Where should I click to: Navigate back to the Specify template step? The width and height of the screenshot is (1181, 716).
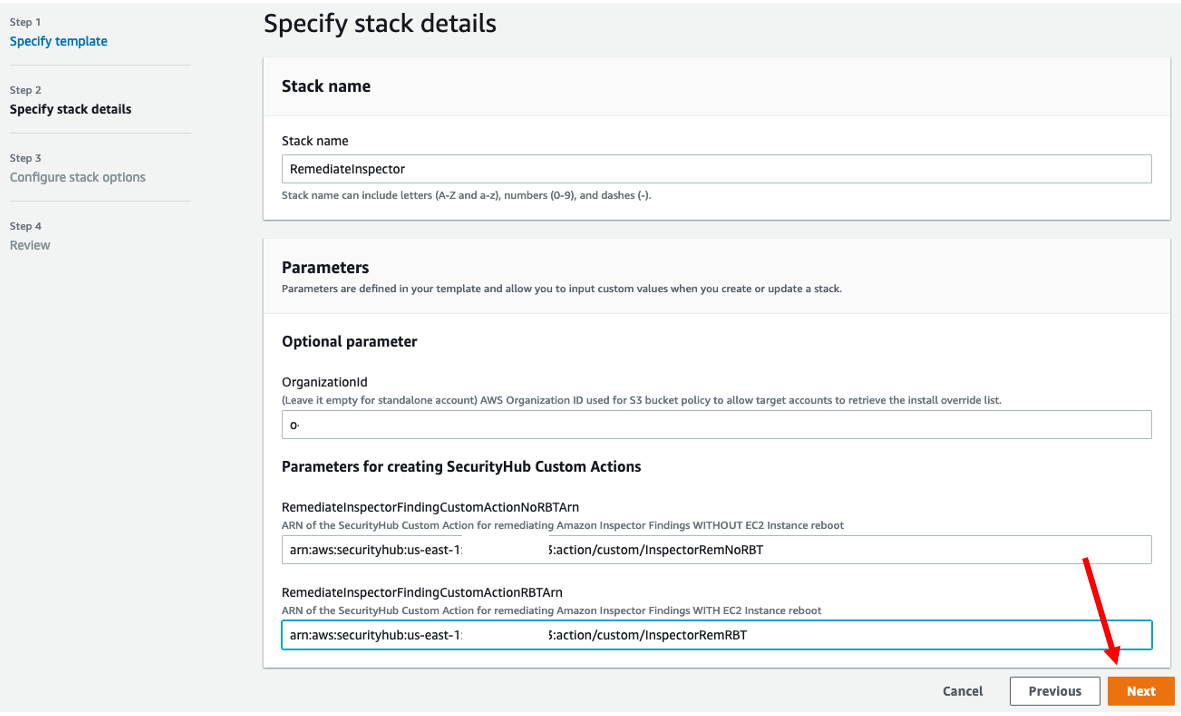58,41
